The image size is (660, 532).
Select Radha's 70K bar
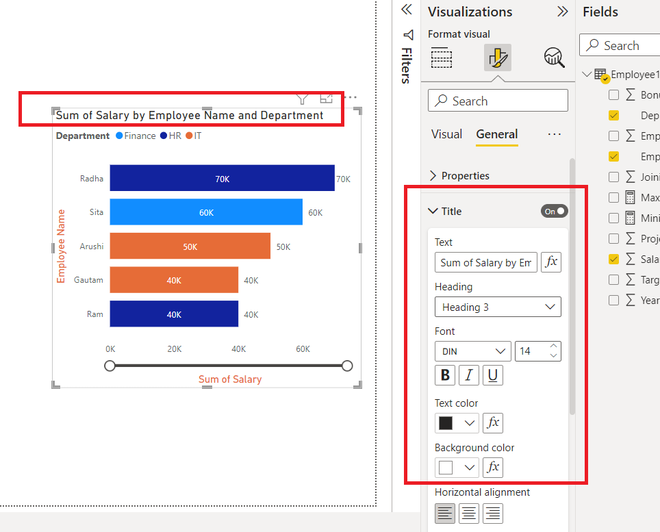[x=222, y=178]
